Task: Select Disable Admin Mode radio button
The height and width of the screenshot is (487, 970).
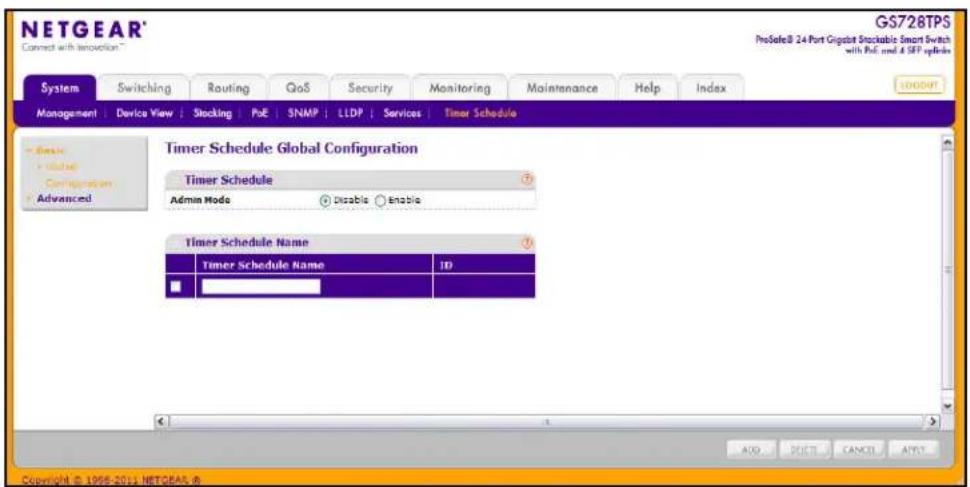Action: [325, 200]
